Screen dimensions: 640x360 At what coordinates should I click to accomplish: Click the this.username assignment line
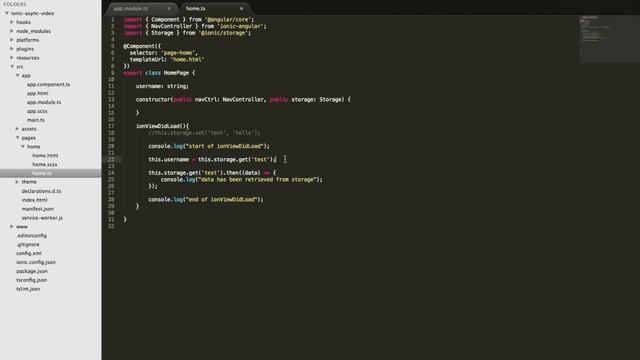pyautogui.click(x=212, y=160)
